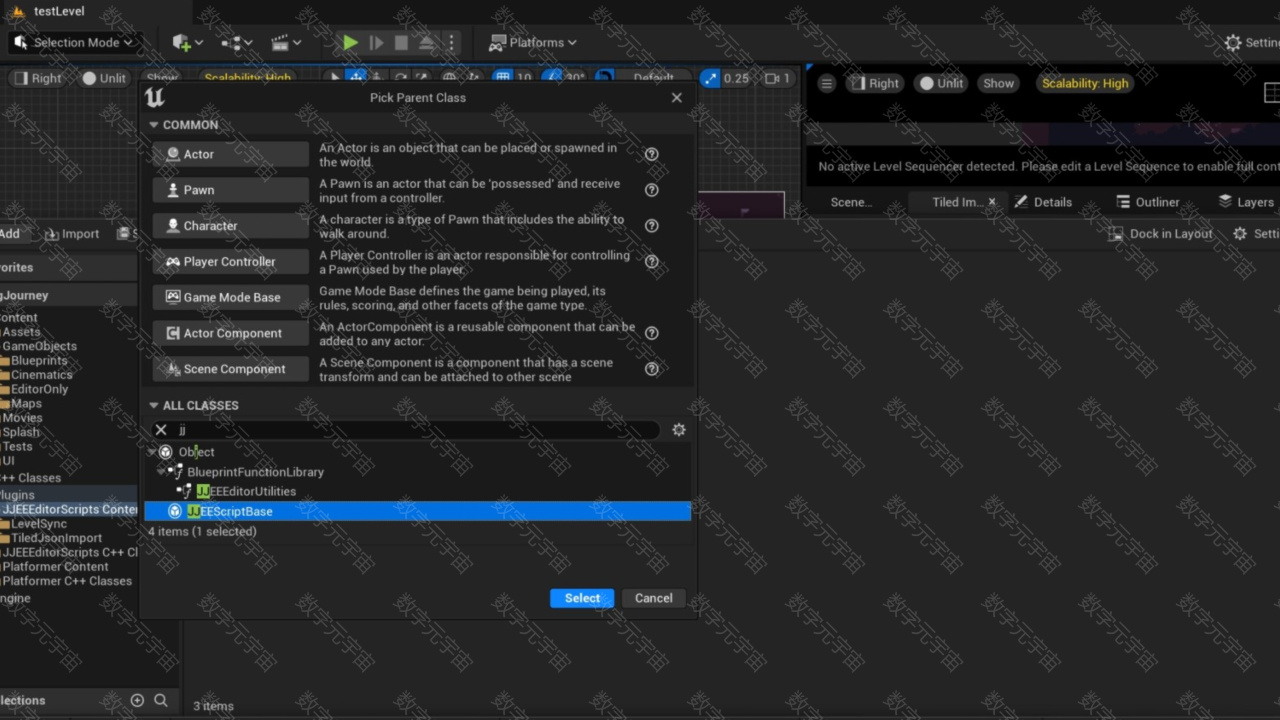Open help icon for Character
1280x720 pixels.
[x=651, y=226]
